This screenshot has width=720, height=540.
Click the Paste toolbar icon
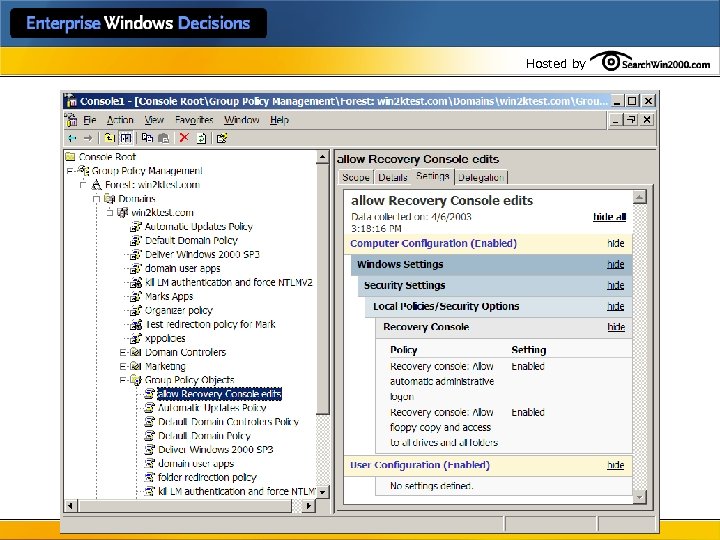tap(163, 138)
